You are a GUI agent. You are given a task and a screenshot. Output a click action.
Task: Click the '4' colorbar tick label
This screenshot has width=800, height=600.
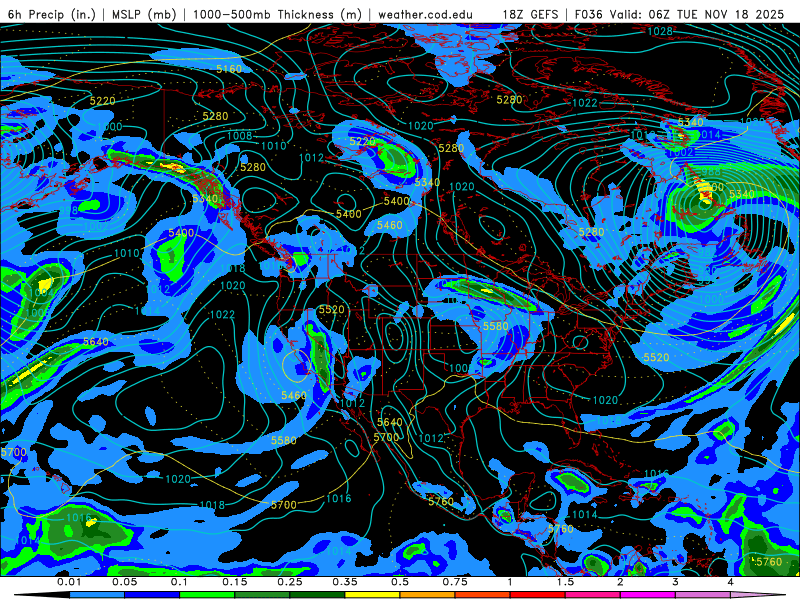[x=731, y=582]
